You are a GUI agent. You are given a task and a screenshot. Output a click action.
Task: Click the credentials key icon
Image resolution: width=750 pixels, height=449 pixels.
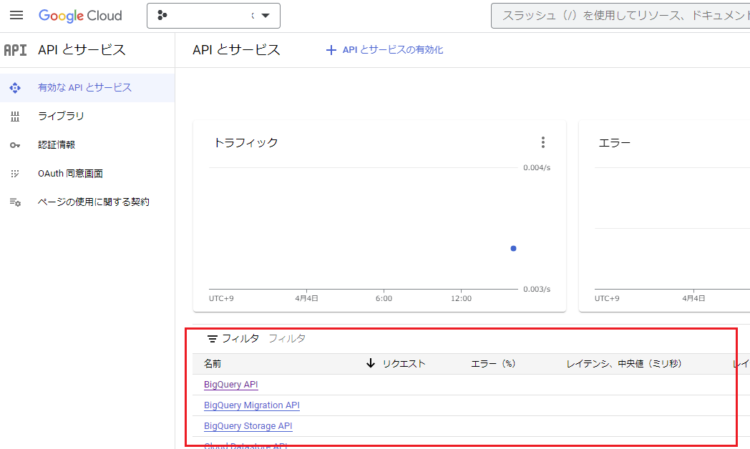pyautogui.click(x=15, y=145)
